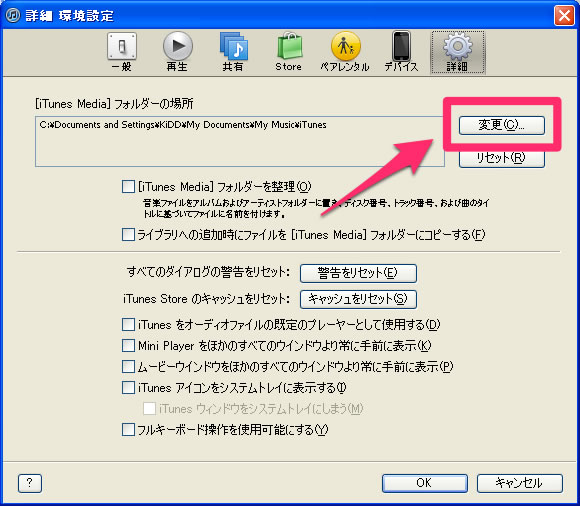This screenshot has width=580, height=506.
Task: Toggle copy files to iTunes Media folder checkbox
Action: pyautogui.click(x=128, y=235)
